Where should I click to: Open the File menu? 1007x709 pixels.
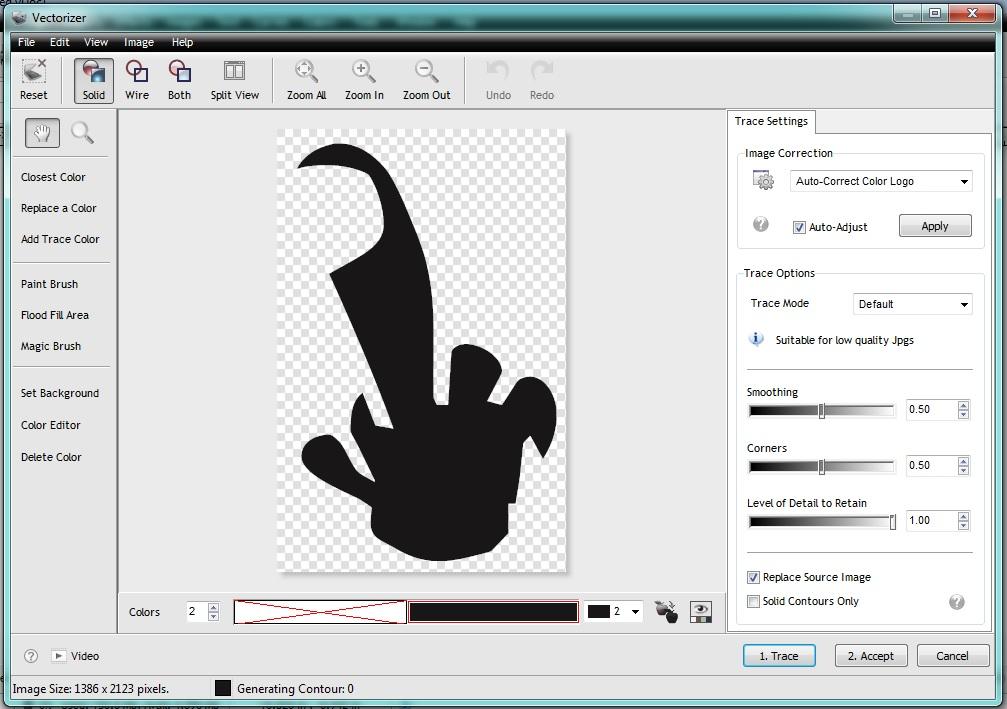[26, 42]
